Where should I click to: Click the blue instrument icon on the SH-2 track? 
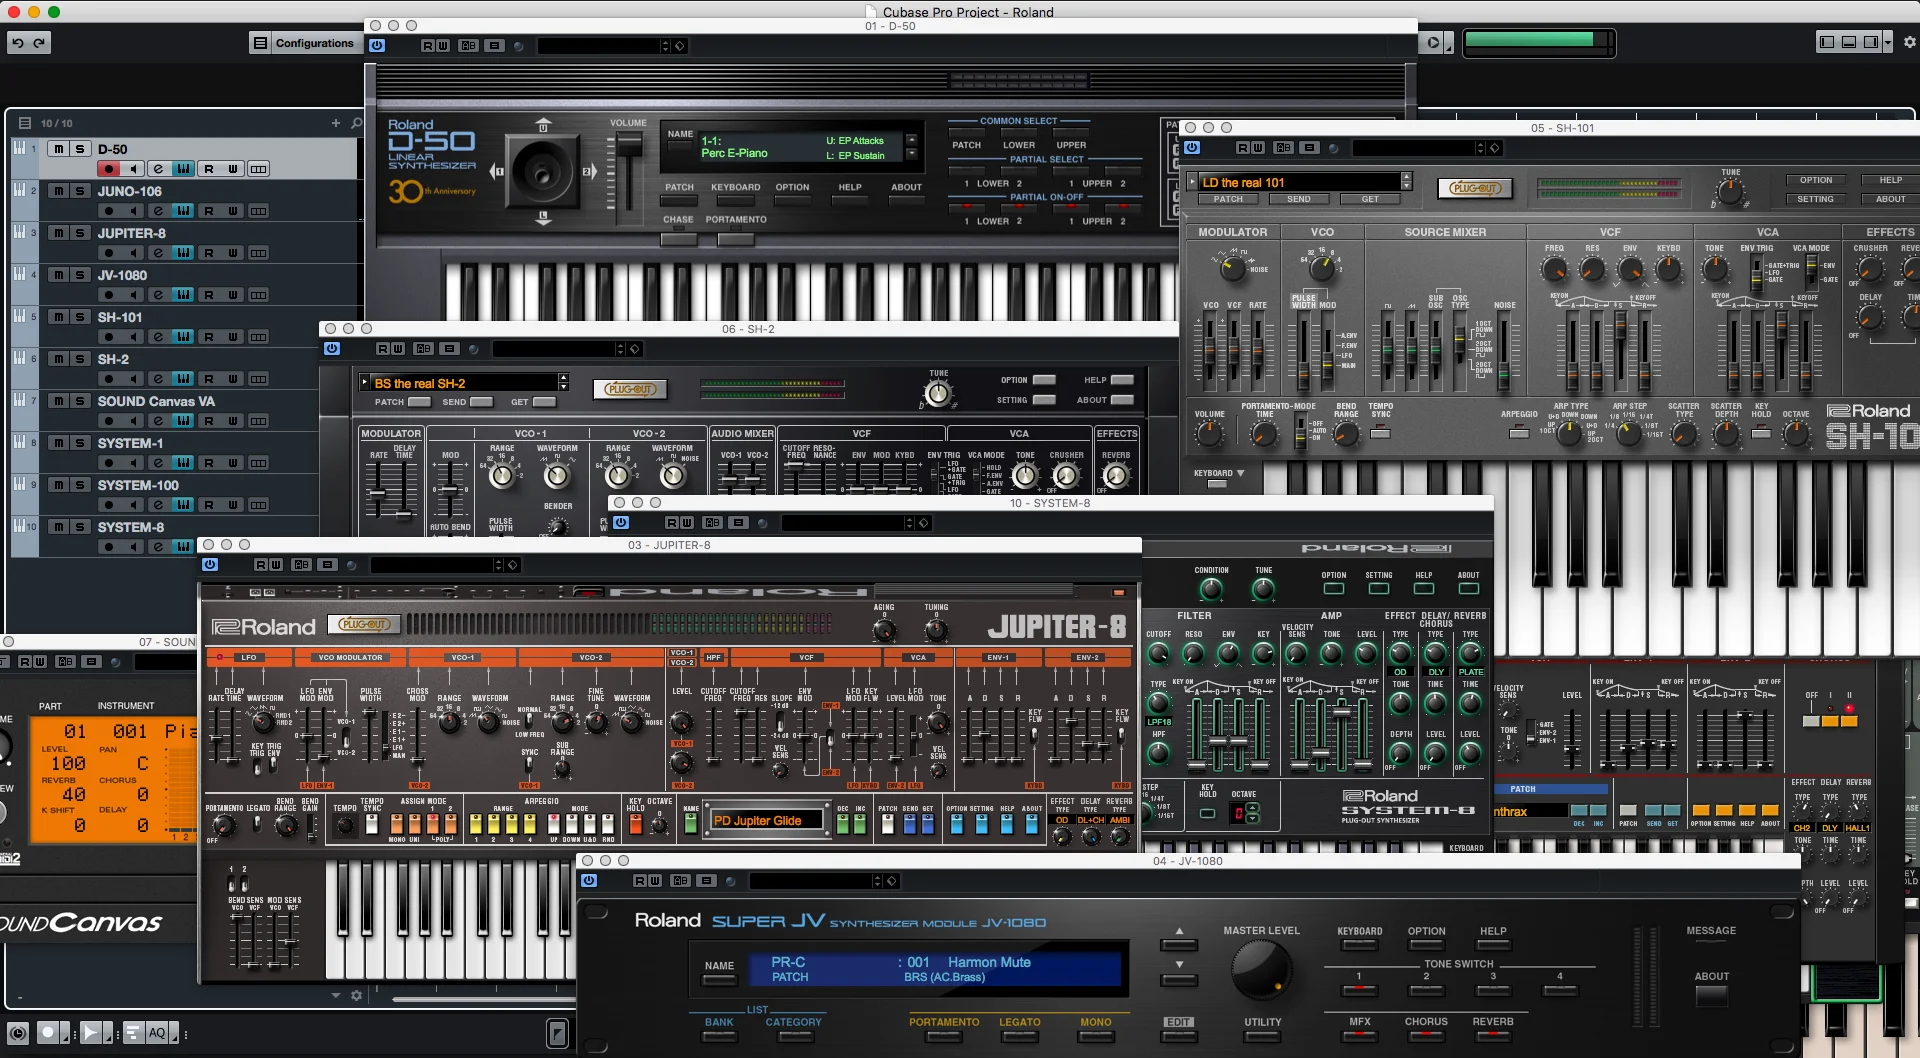click(x=183, y=379)
